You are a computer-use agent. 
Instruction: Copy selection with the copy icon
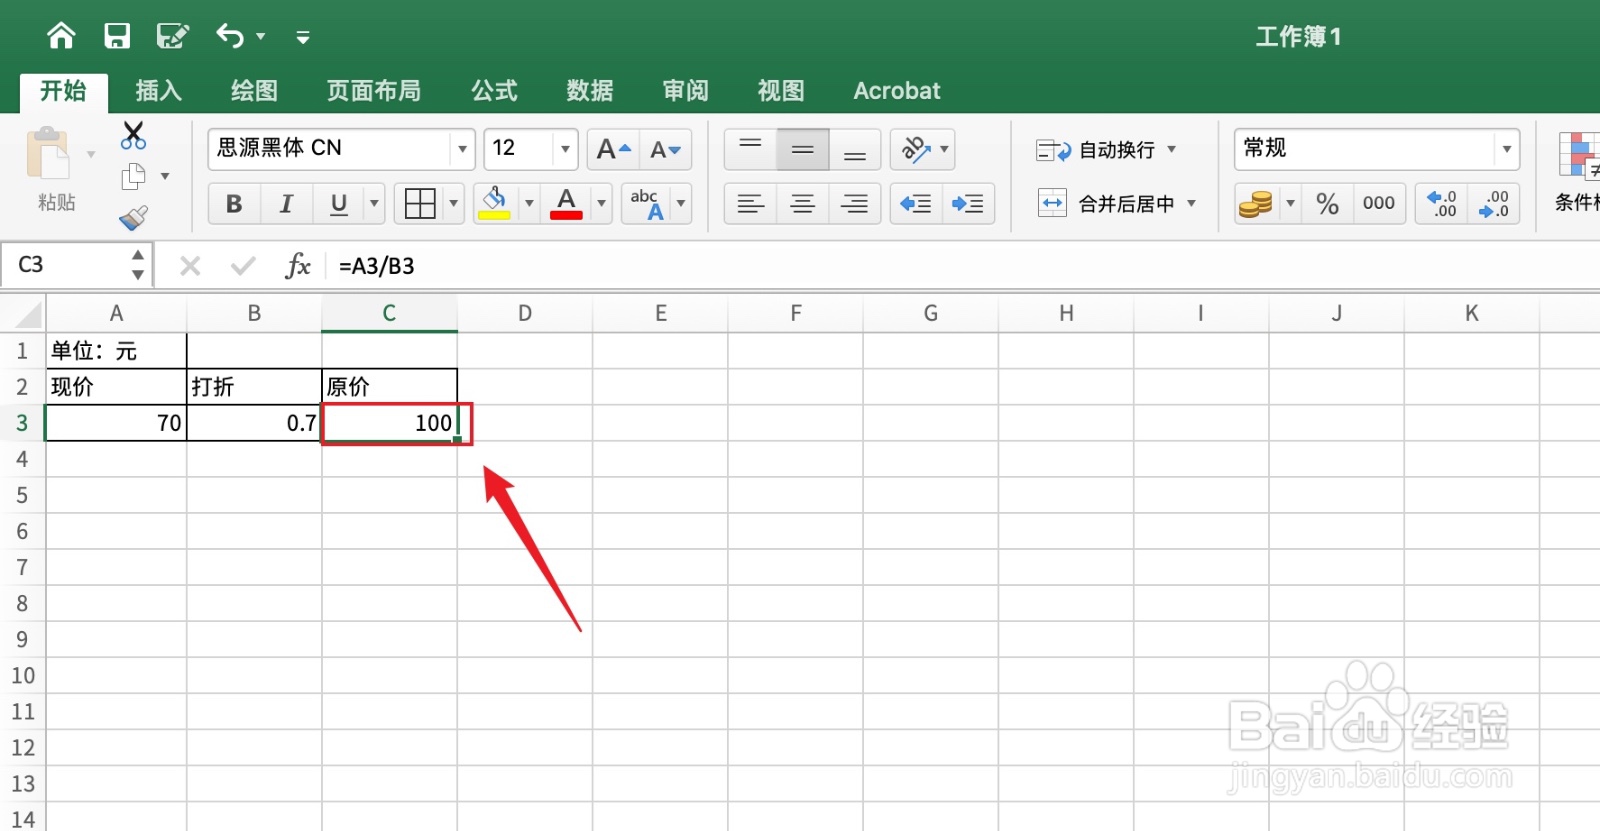[x=133, y=177]
